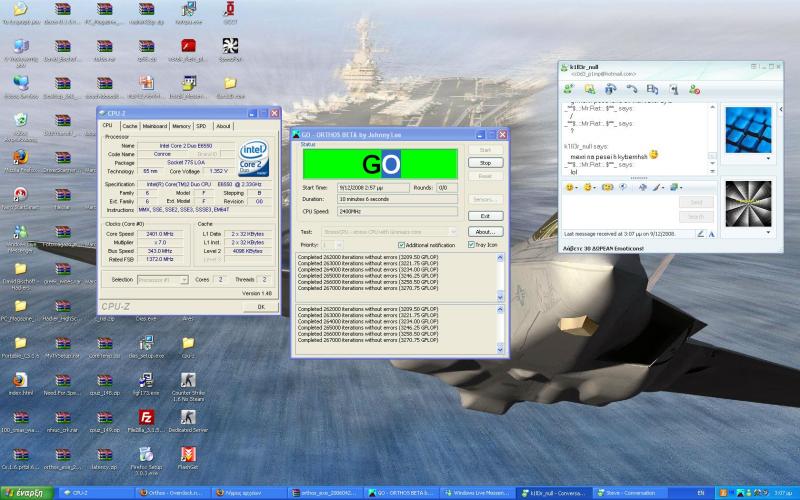
Task: Select the CPU tab in CPU-Z
Action: click(108, 126)
